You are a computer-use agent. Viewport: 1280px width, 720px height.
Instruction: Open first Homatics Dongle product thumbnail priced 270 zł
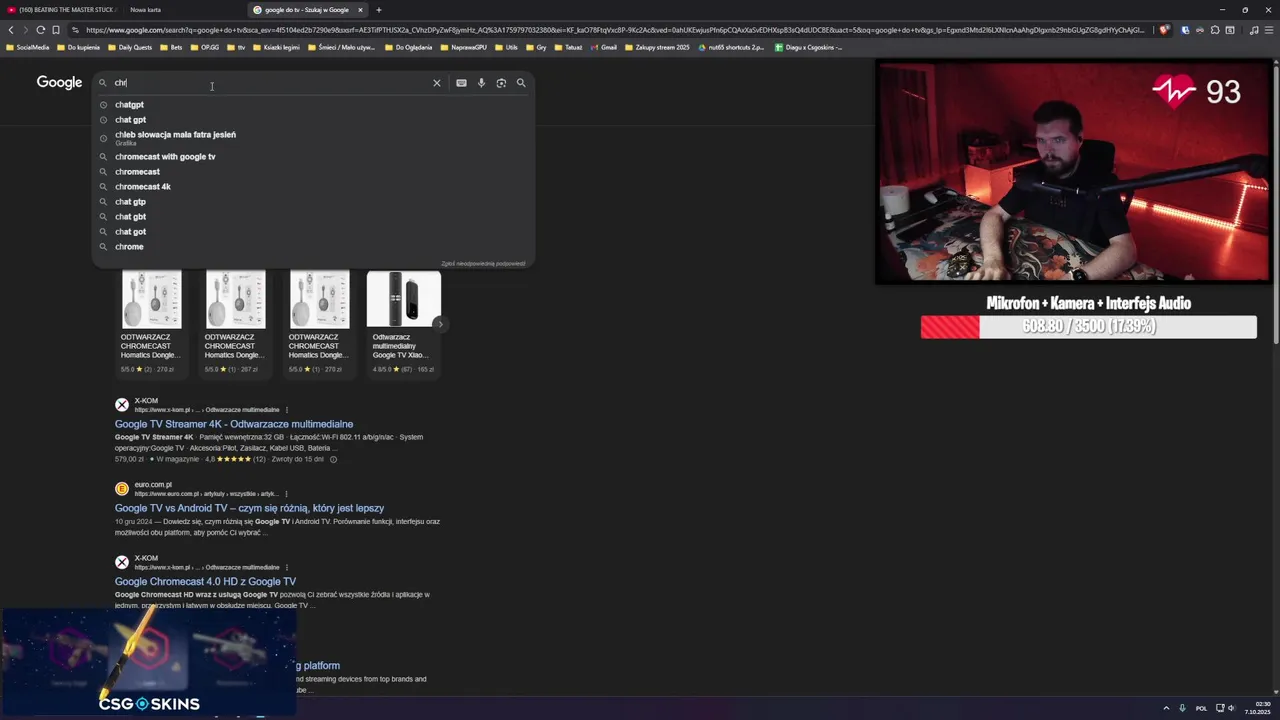tap(151, 299)
